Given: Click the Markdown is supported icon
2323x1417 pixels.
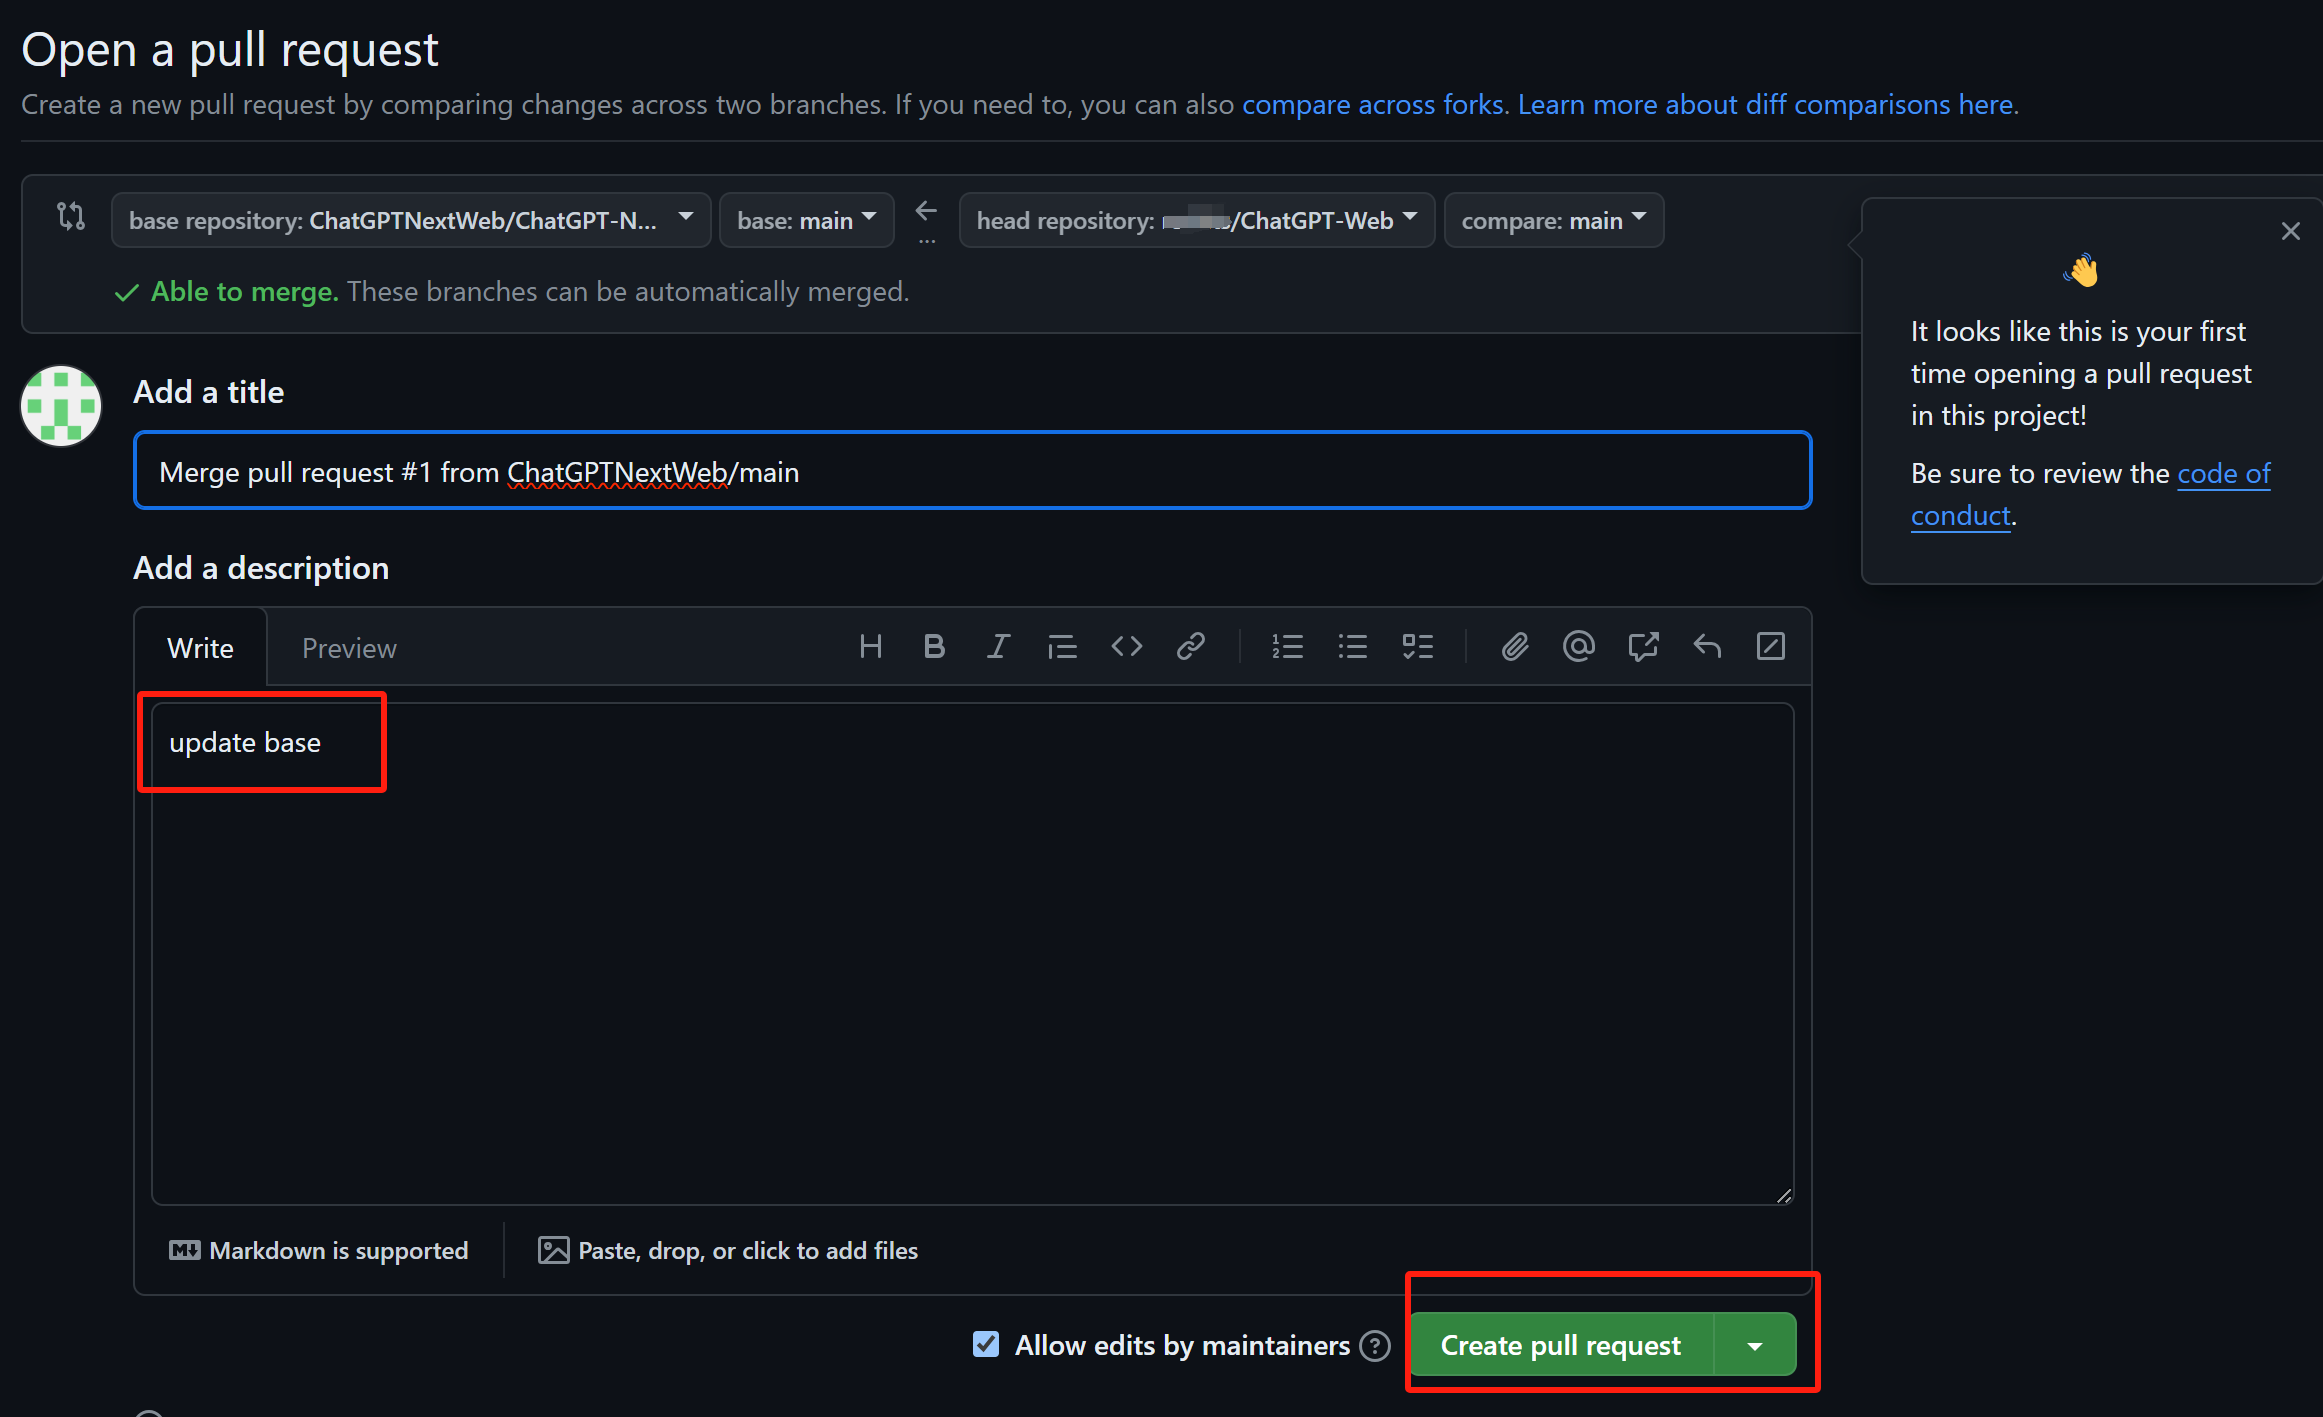Looking at the screenshot, I should [x=184, y=1250].
